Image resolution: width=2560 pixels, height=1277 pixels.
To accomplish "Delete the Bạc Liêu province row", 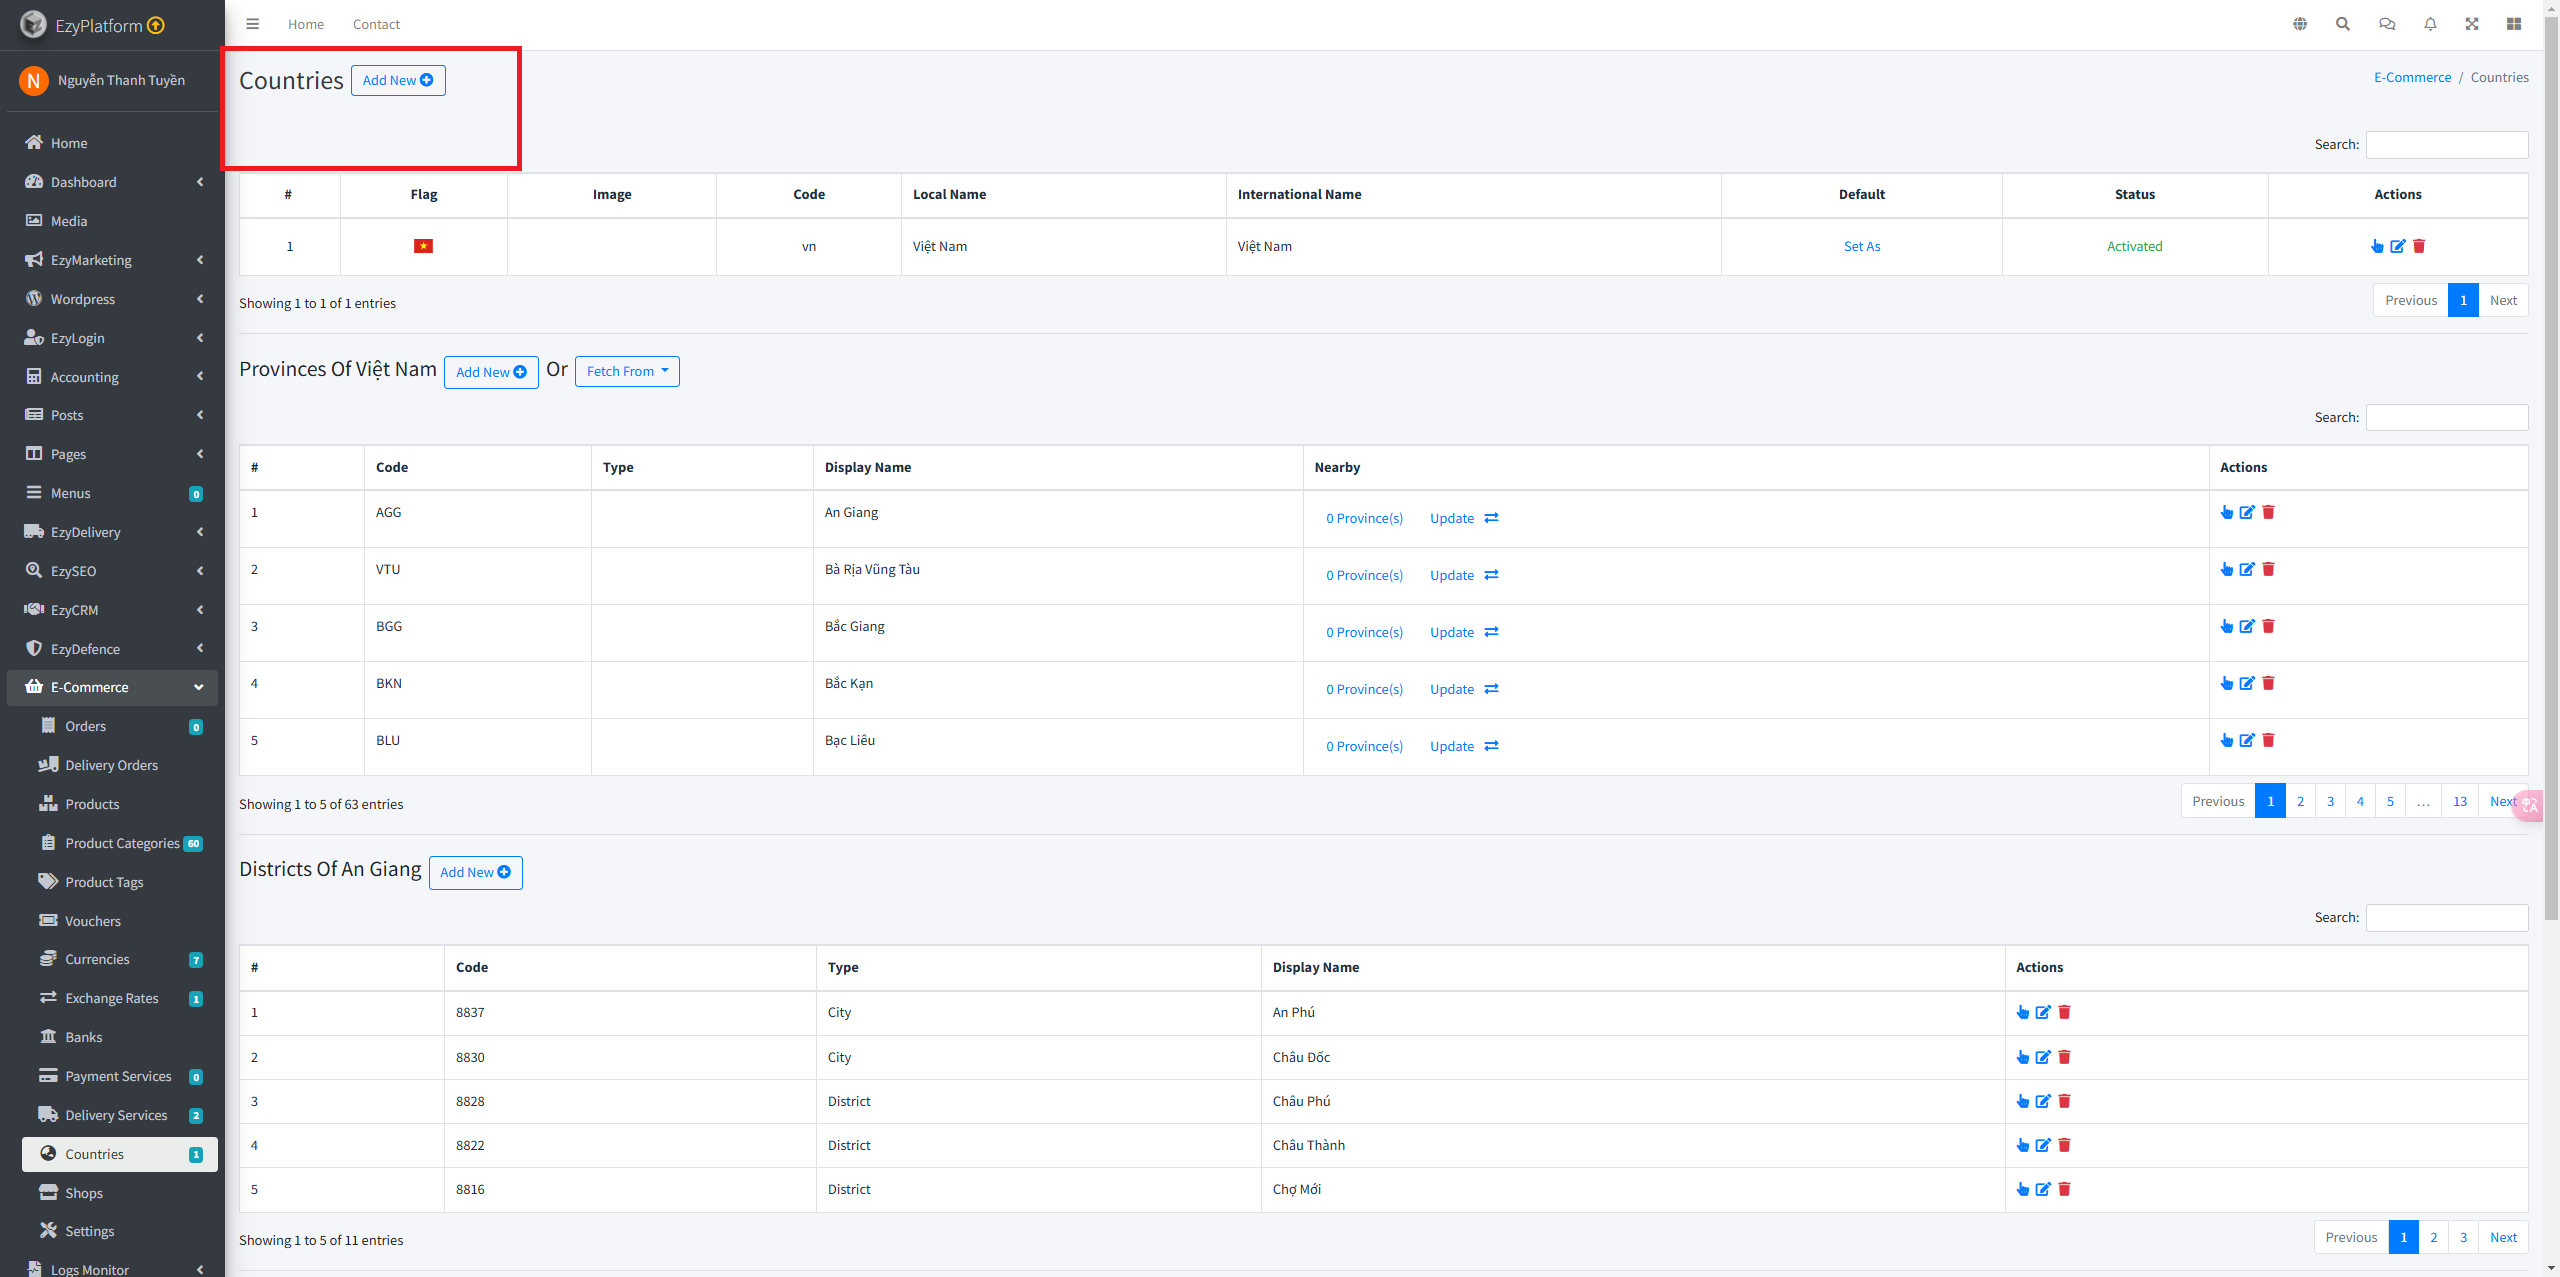I will pos(2268,740).
